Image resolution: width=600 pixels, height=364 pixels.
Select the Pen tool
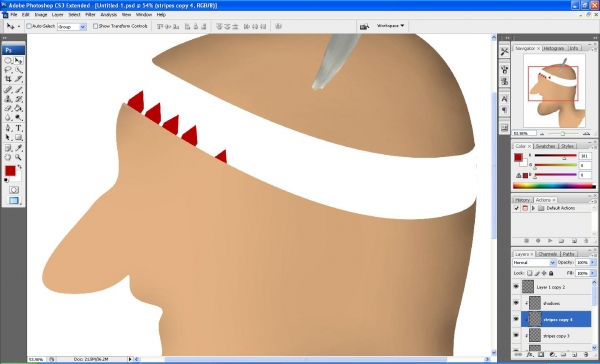tap(8, 128)
